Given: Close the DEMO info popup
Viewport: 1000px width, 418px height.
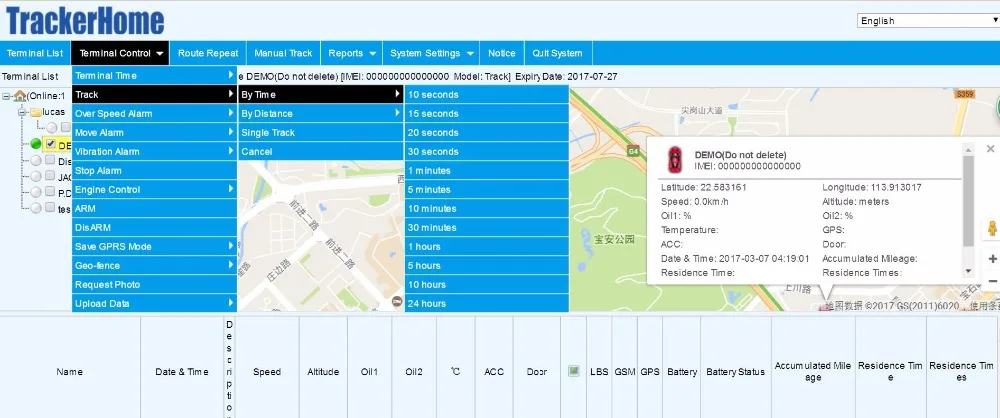Looking at the screenshot, I should click(x=990, y=149).
